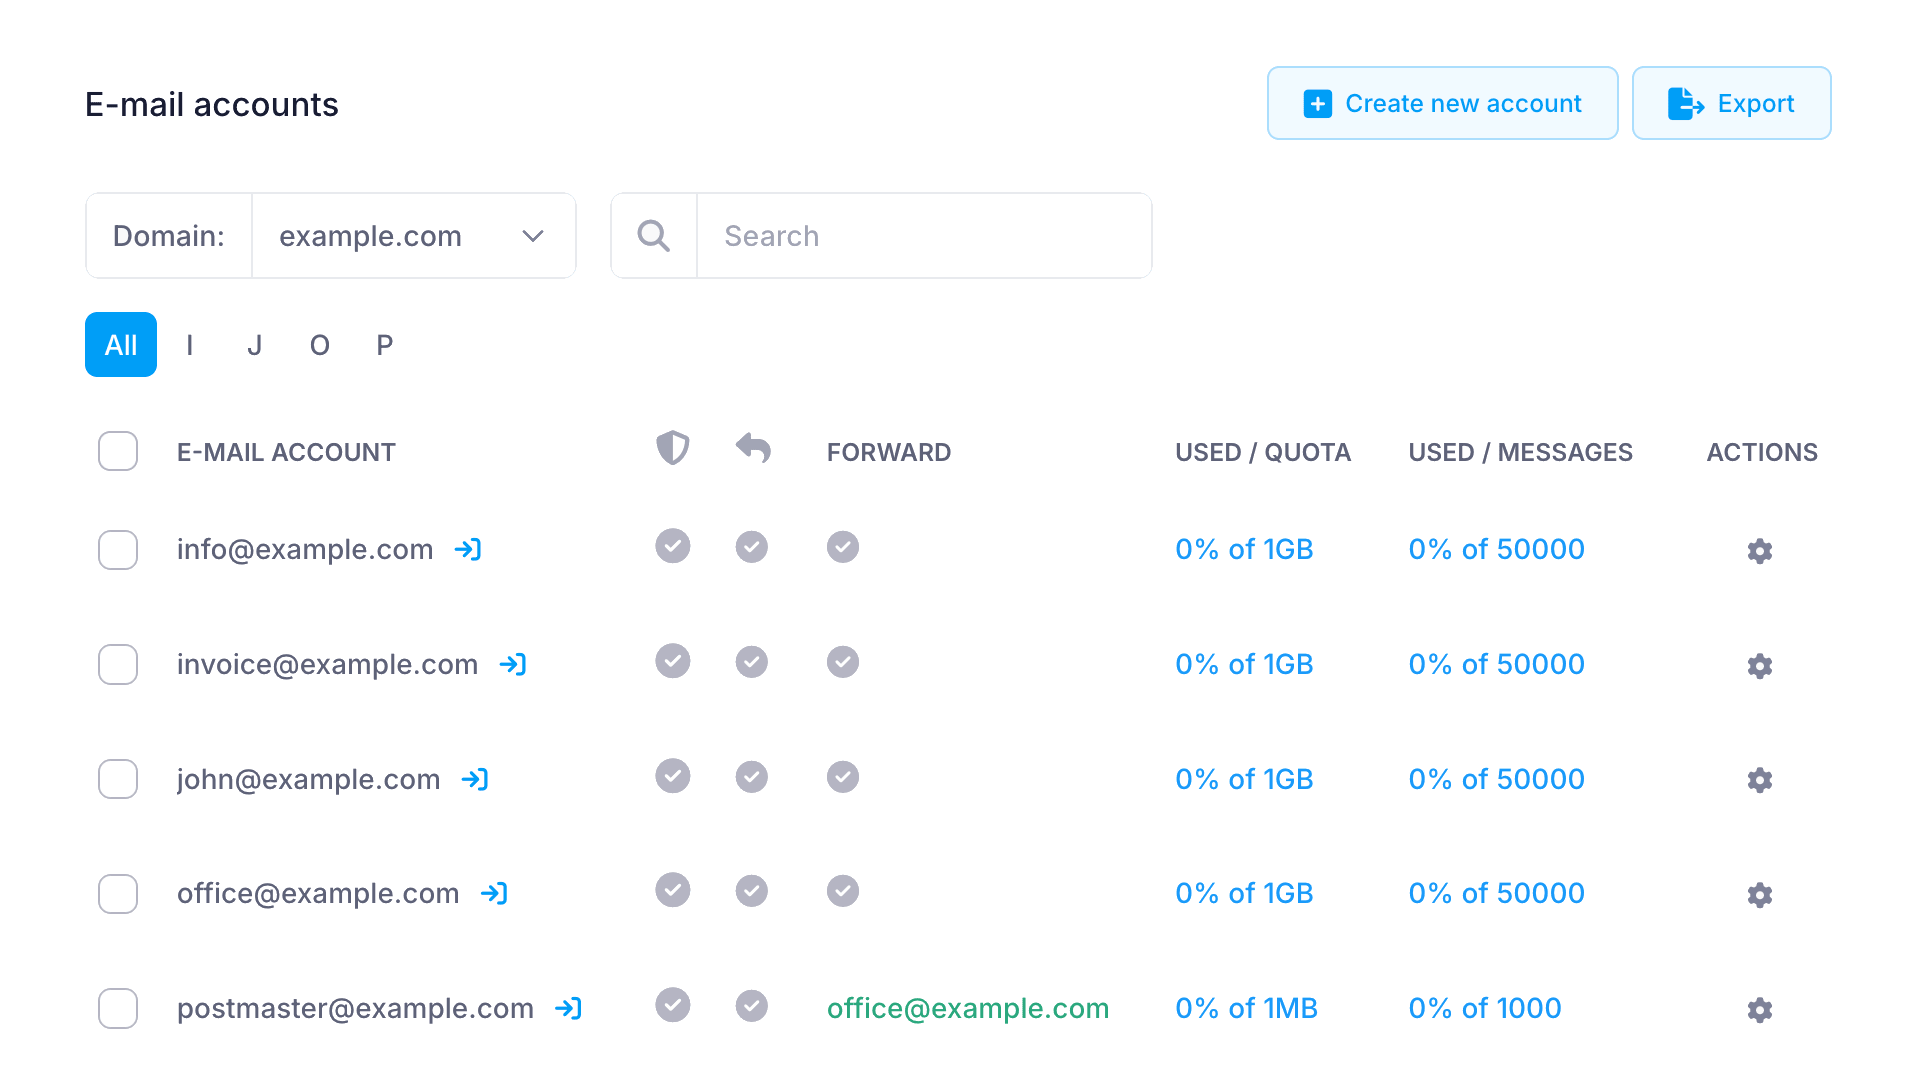Viewport: 1920px width, 1080px height.
Task: Select the info@example.com row checkbox
Action: (x=118, y=550)
